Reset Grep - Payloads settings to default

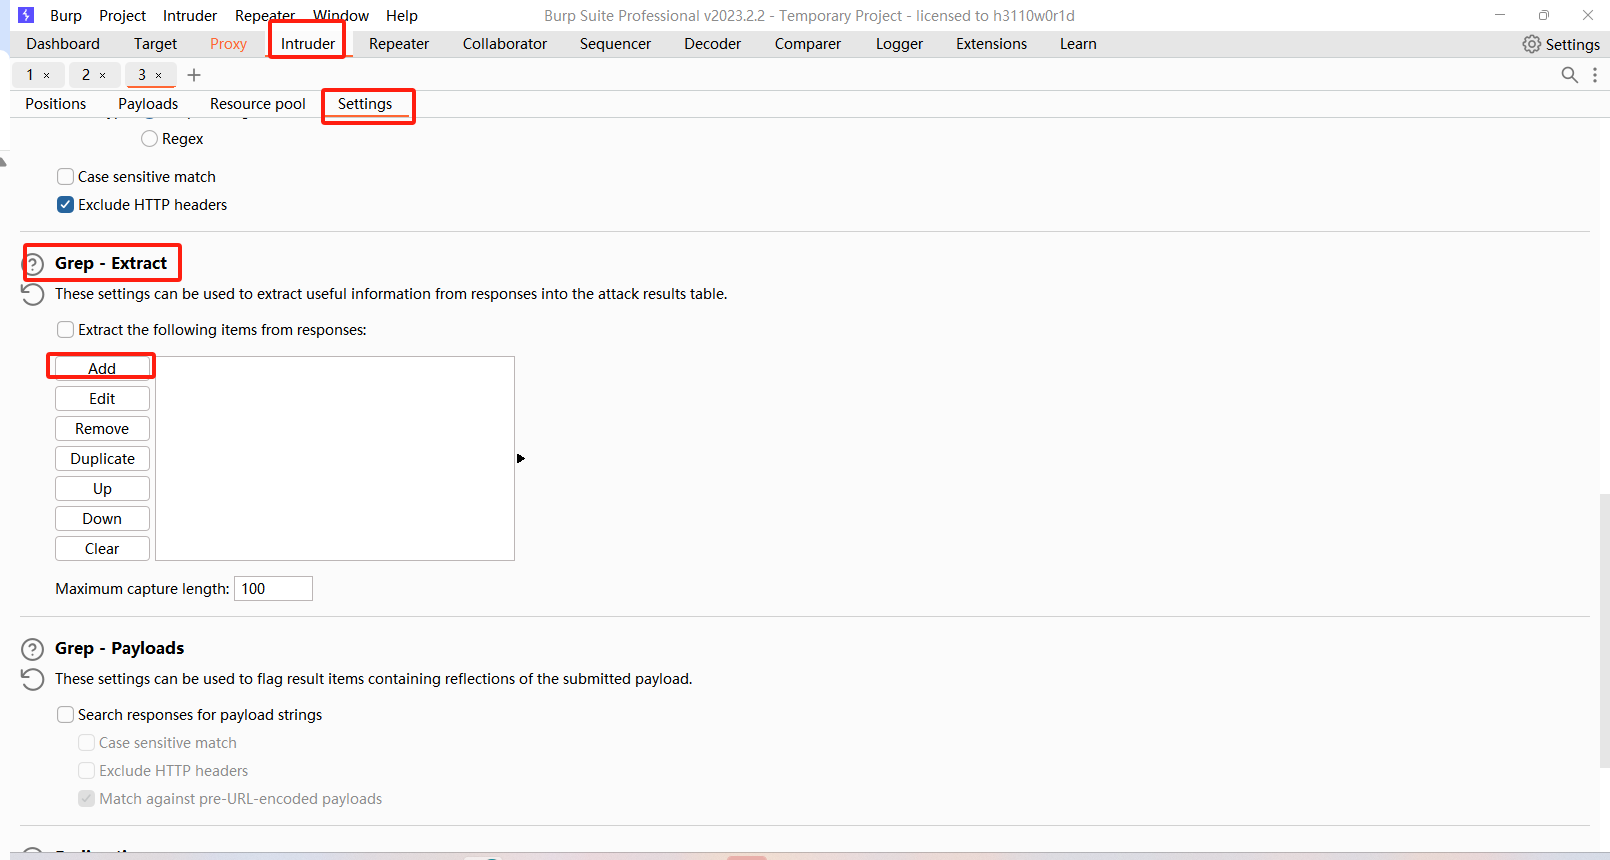pyautogui.click(x=33, y=679)
